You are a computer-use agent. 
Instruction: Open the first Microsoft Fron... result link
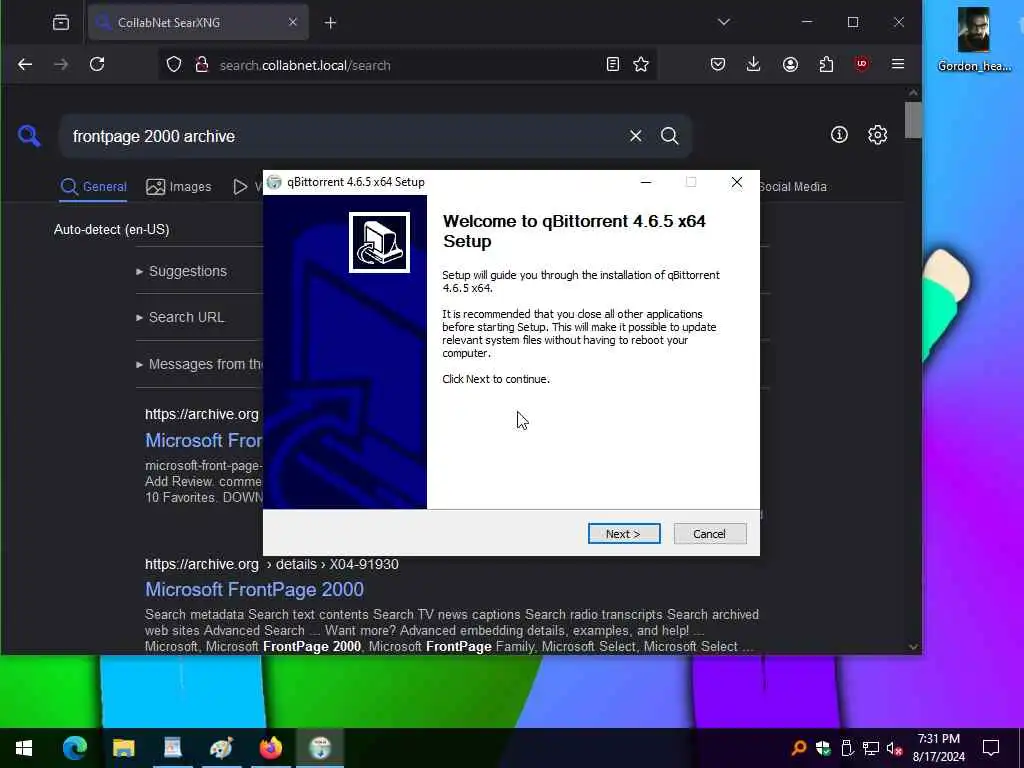tap(204, 441)
